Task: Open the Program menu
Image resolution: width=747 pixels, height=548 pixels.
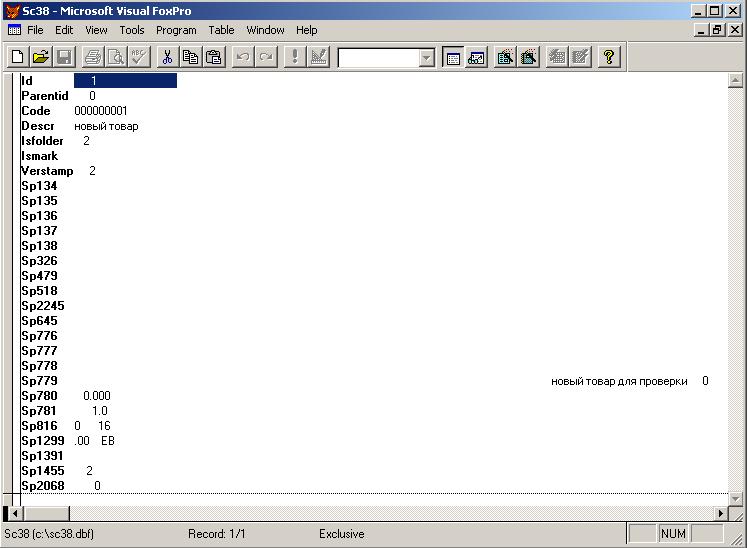Action: coord(176,30)
